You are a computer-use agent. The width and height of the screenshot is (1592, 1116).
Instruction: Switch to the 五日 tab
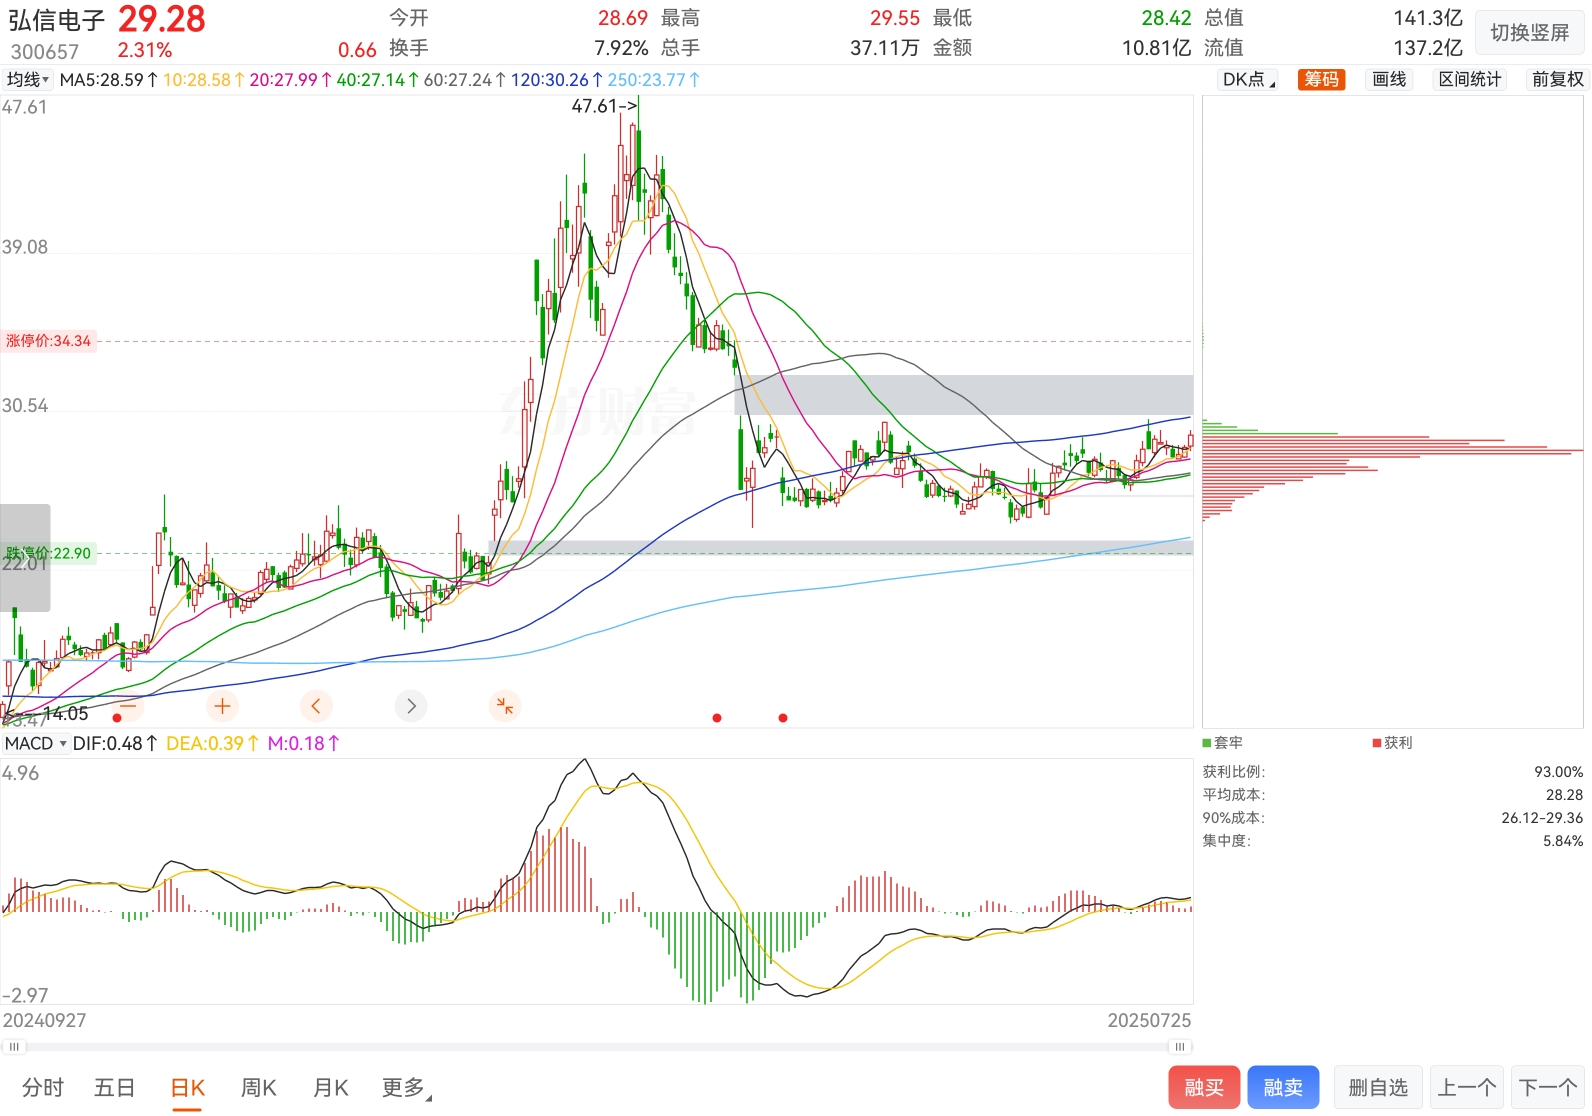coord(114,1087)
